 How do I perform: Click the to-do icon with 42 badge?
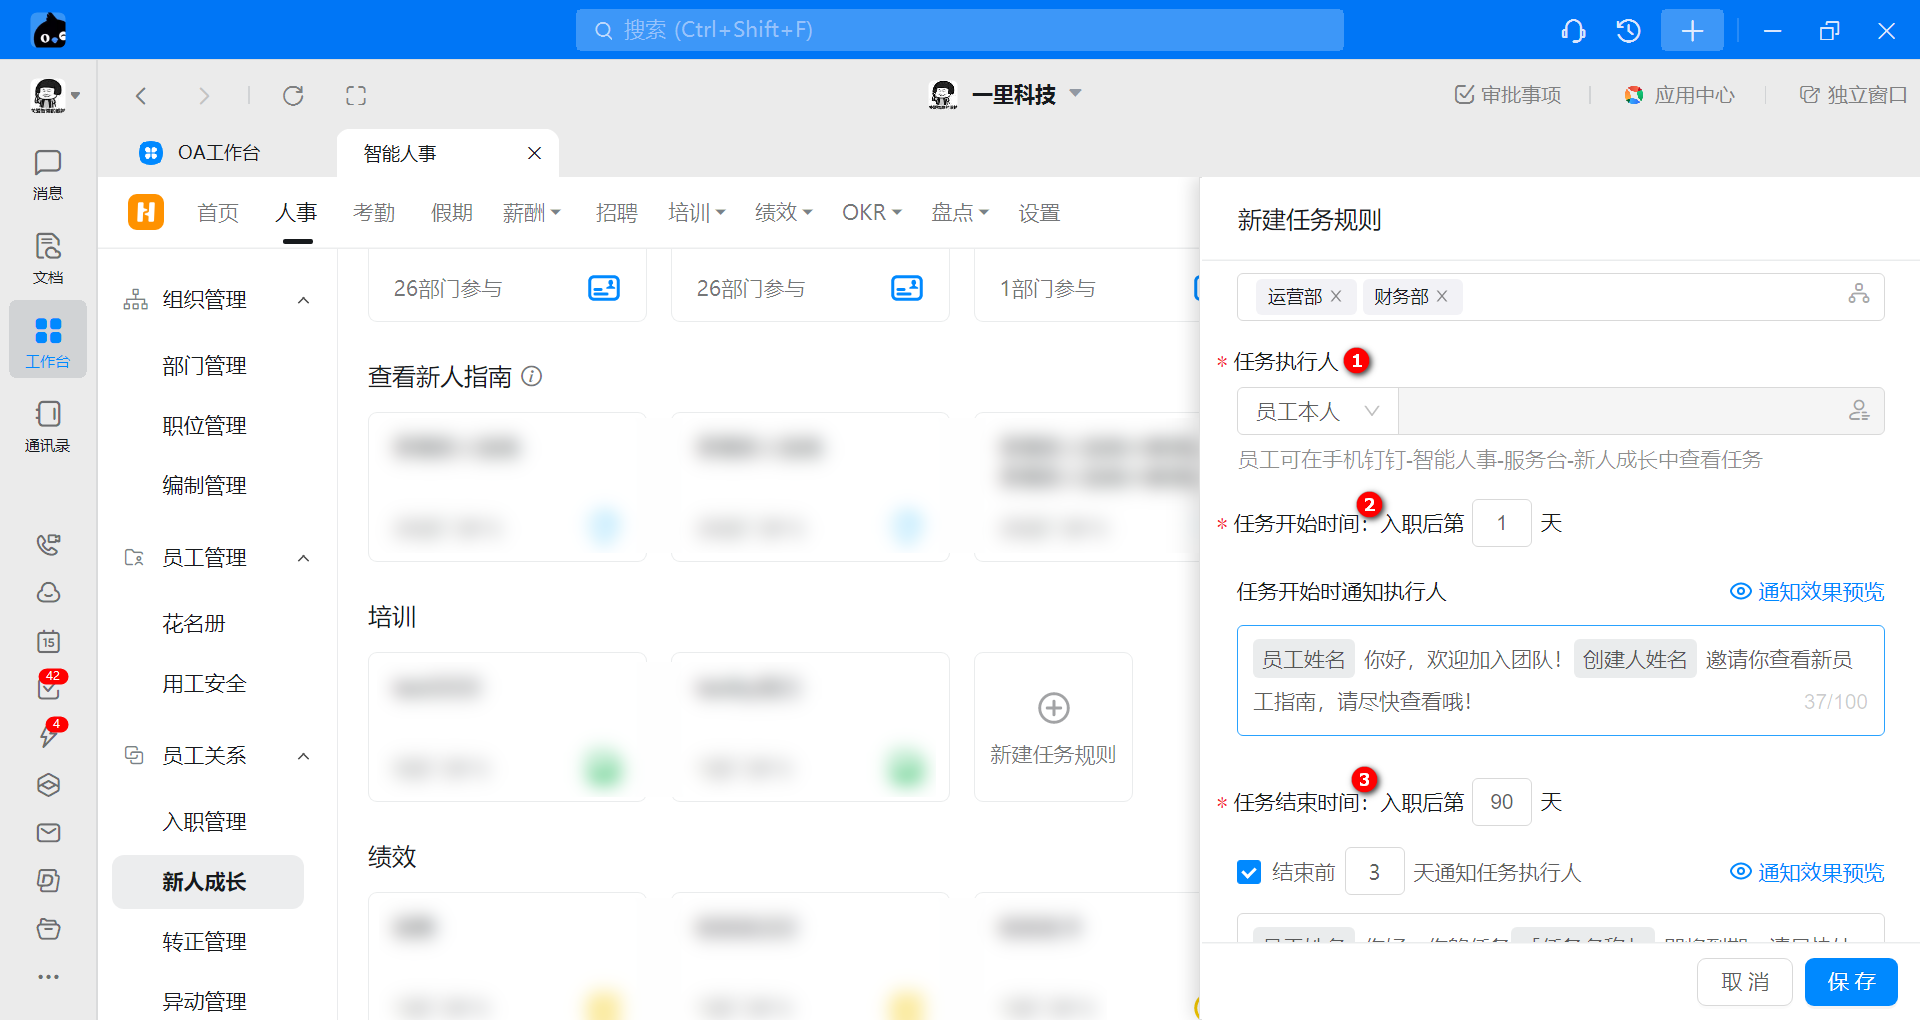pyautogui.click(x=48, y=687)
